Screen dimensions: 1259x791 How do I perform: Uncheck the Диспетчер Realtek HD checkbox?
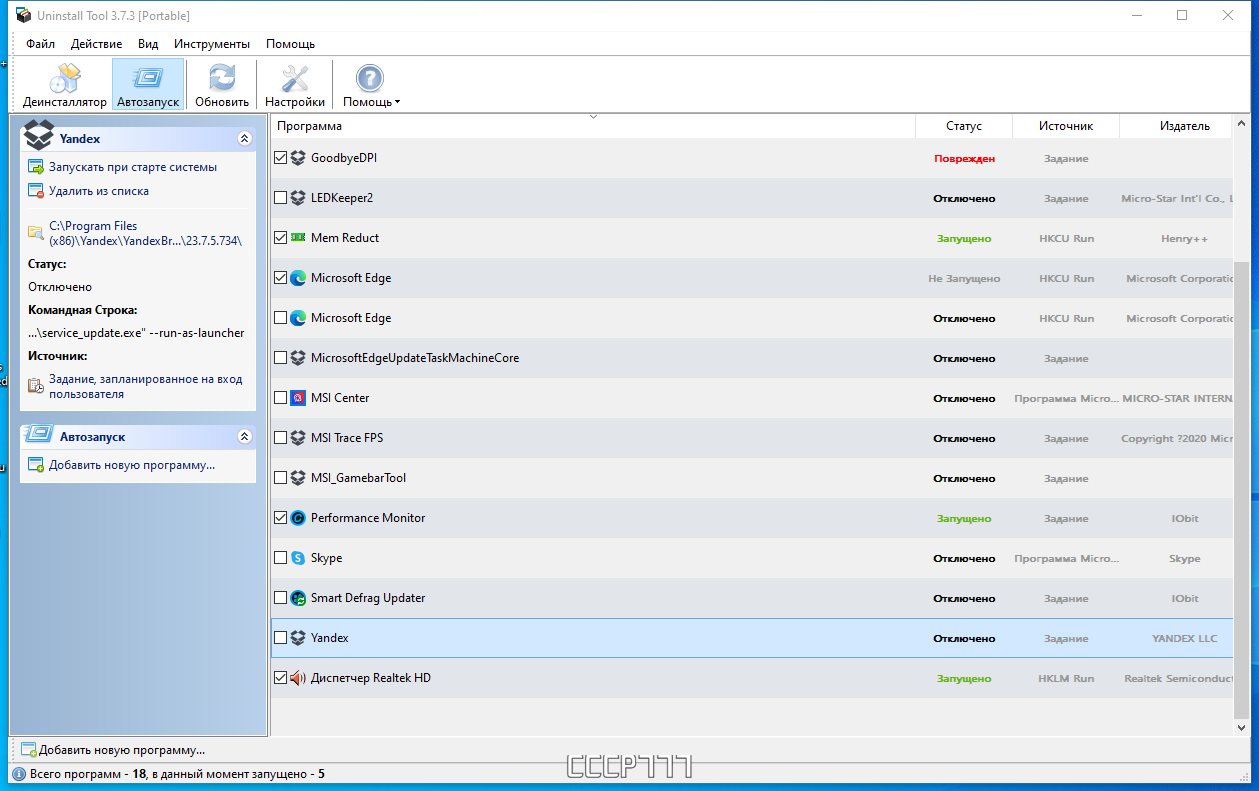click(280, 678)
